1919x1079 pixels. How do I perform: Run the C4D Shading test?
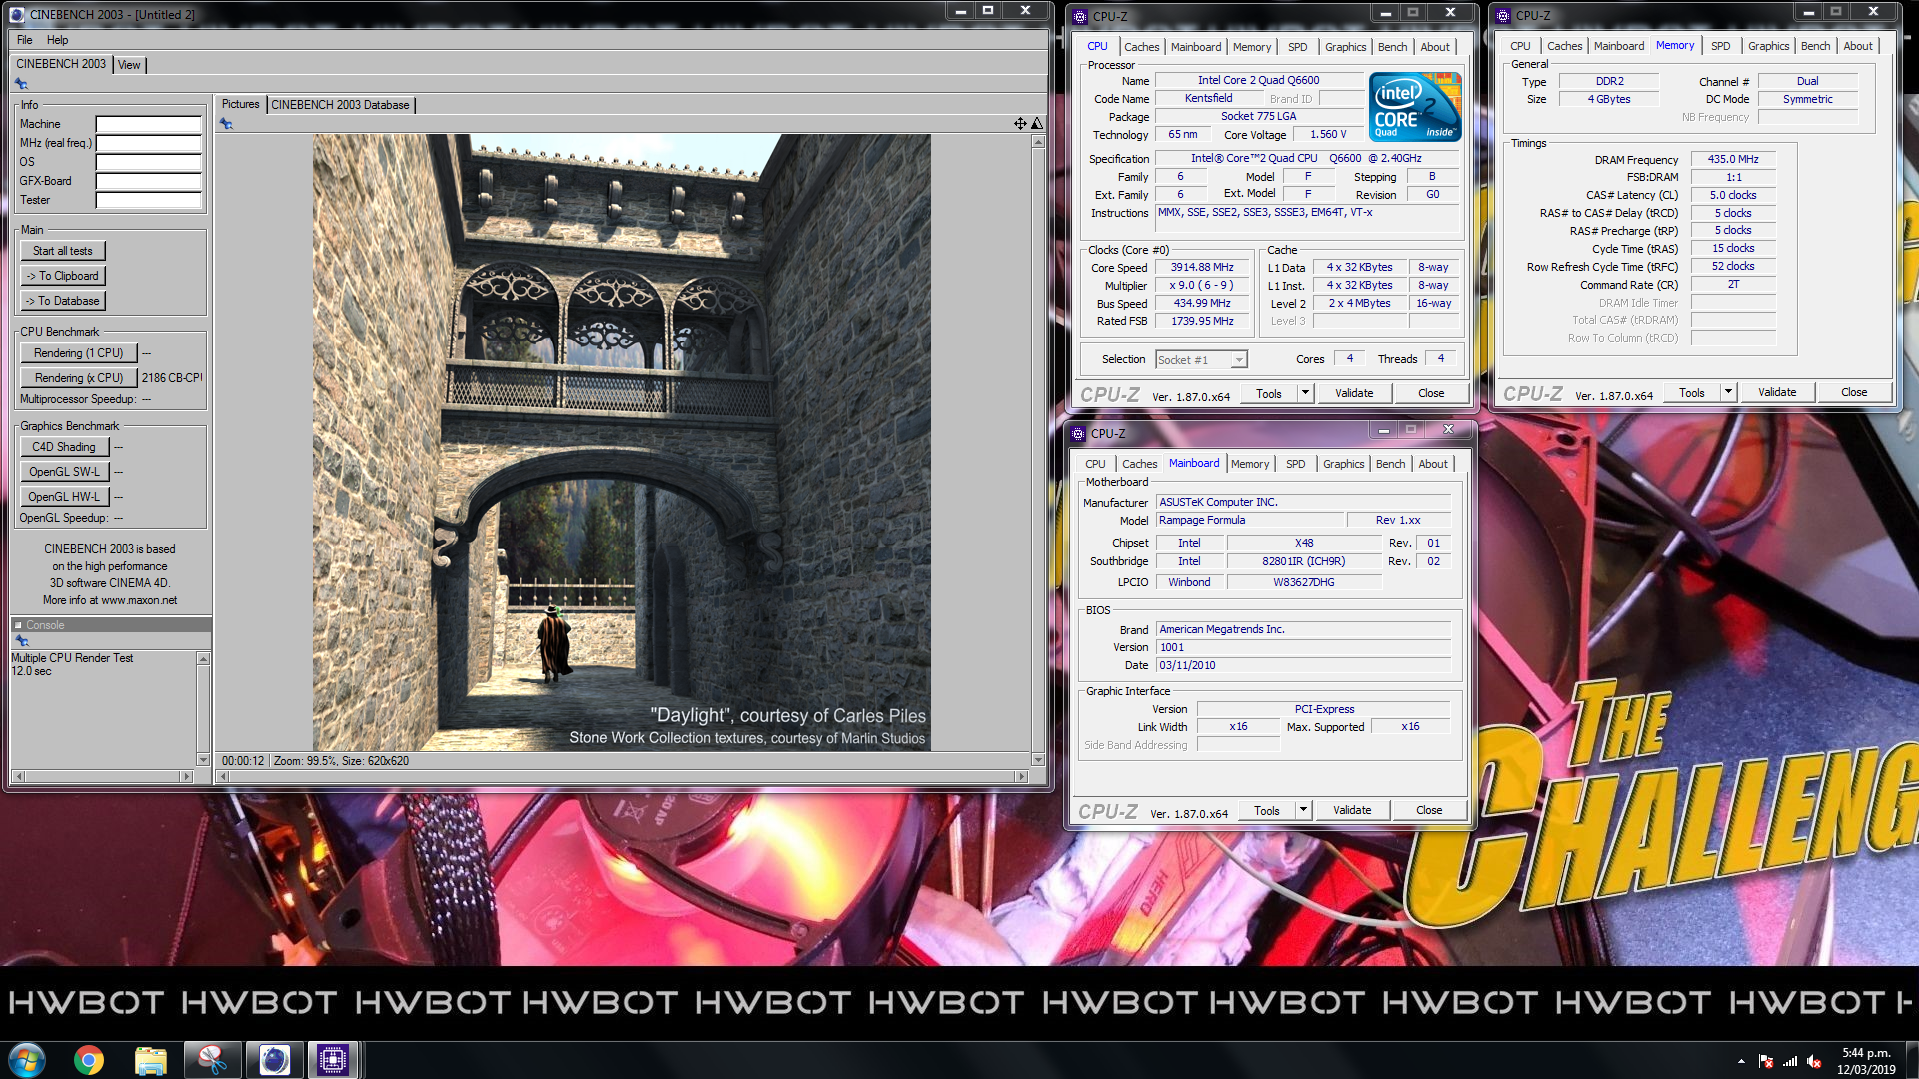tap(64, 447)
